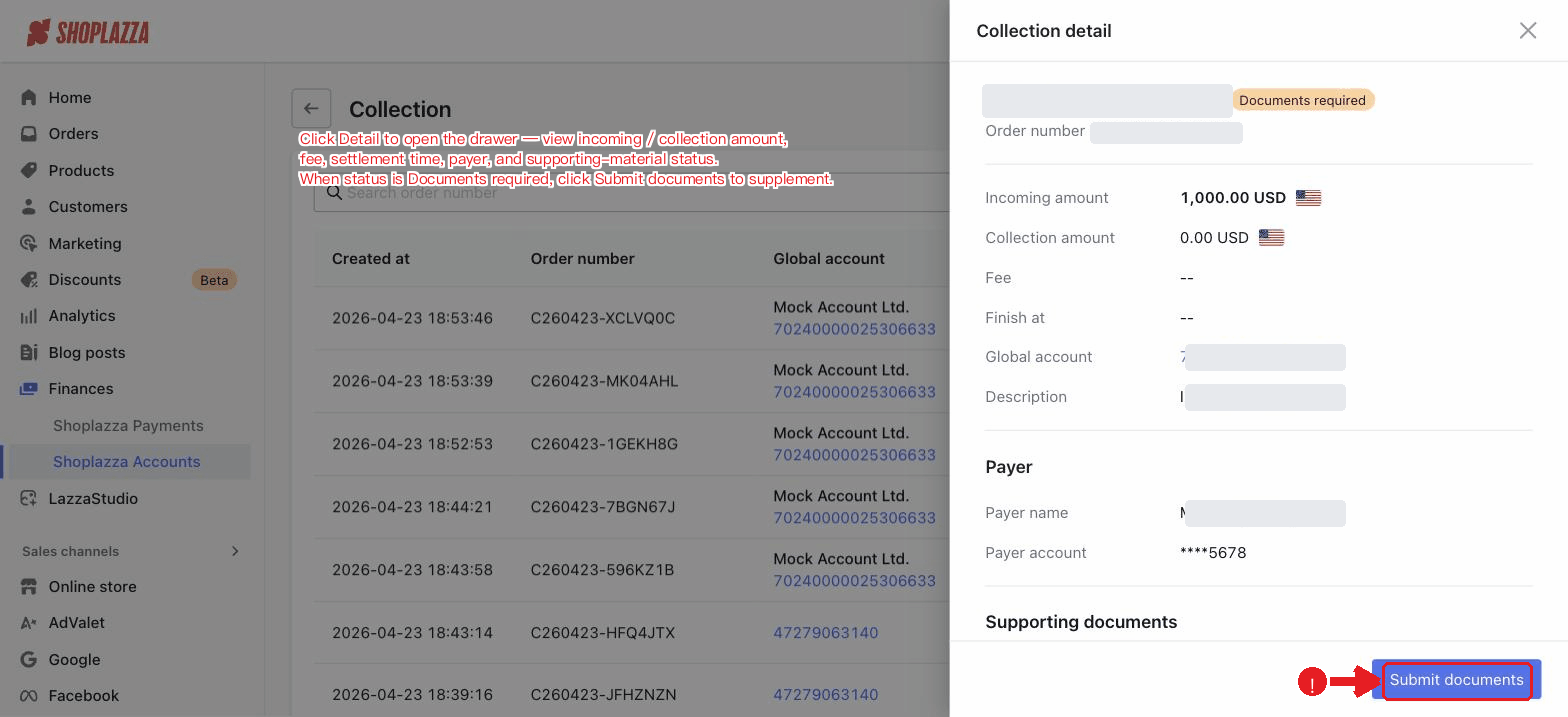This screenshot has height=717, width=1568.
Task: Click timestamp 2026-04-23 18:44:21
Action: [x=412, y=507]
